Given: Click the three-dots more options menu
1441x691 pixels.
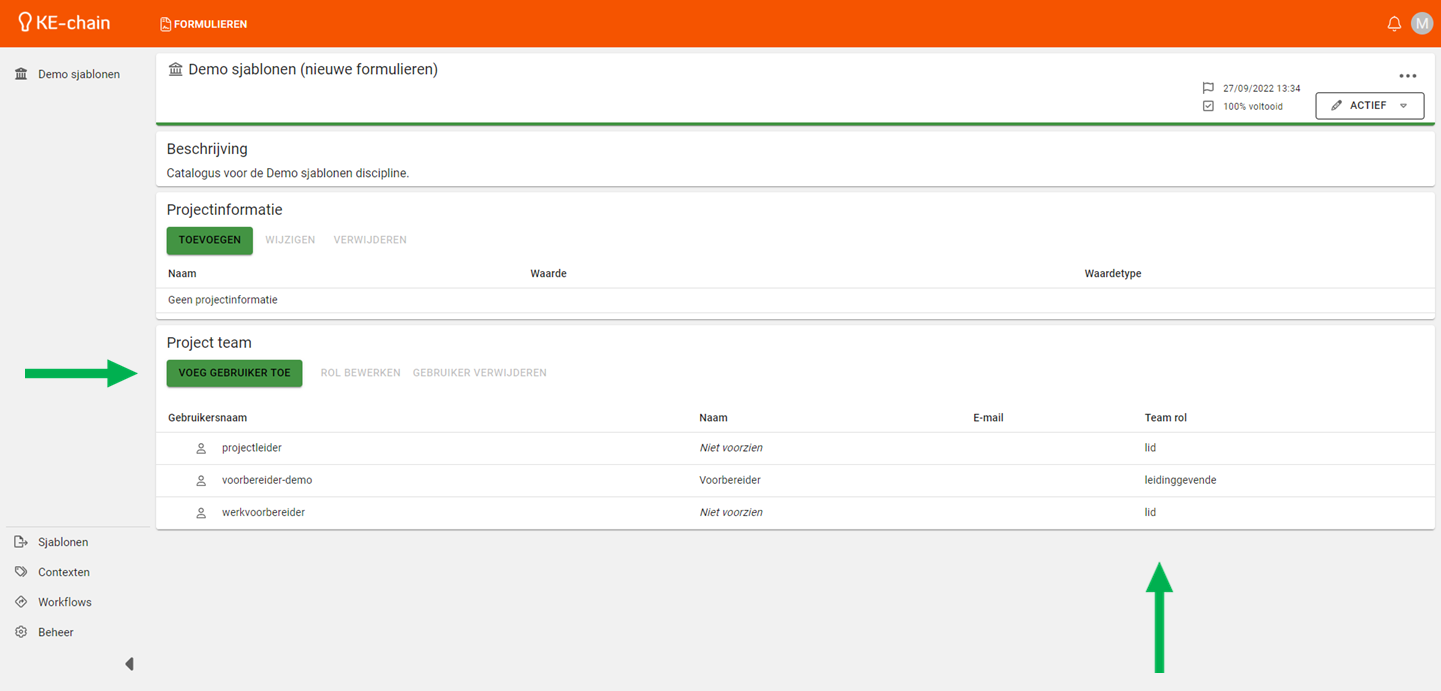Looking at the screenshot, I should point(1407,76).
